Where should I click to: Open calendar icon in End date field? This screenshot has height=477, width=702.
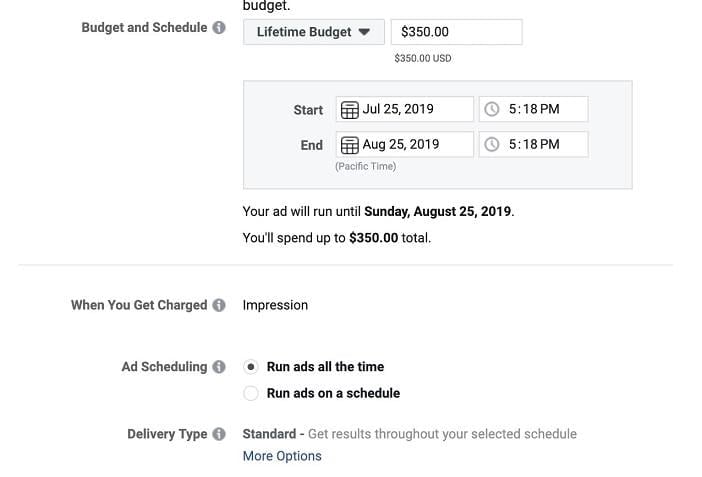(349, 144)
